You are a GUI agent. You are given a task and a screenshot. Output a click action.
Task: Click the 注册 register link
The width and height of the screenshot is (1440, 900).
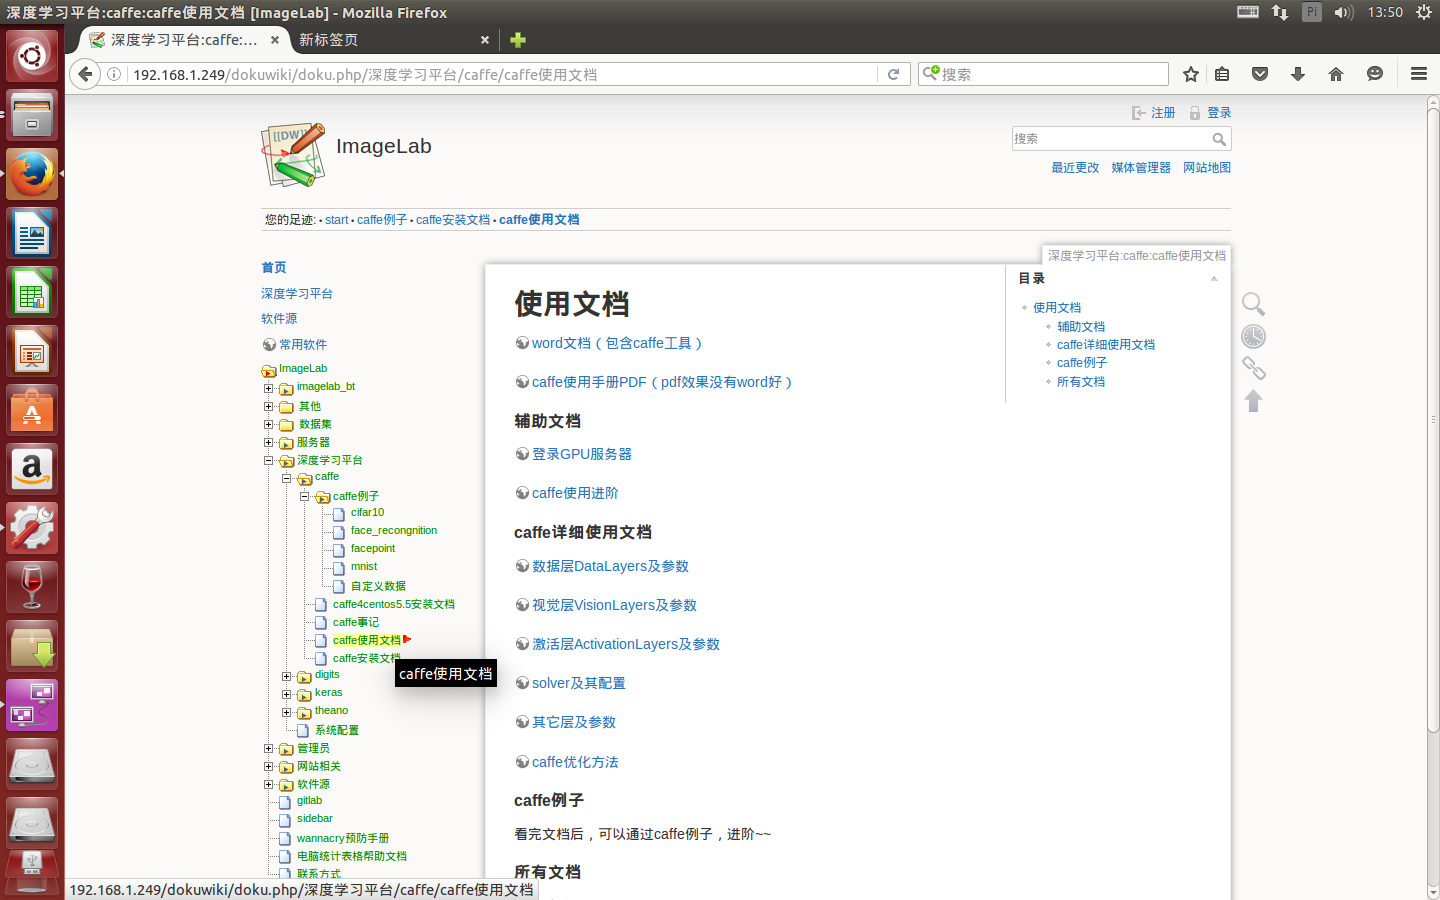1163,113
